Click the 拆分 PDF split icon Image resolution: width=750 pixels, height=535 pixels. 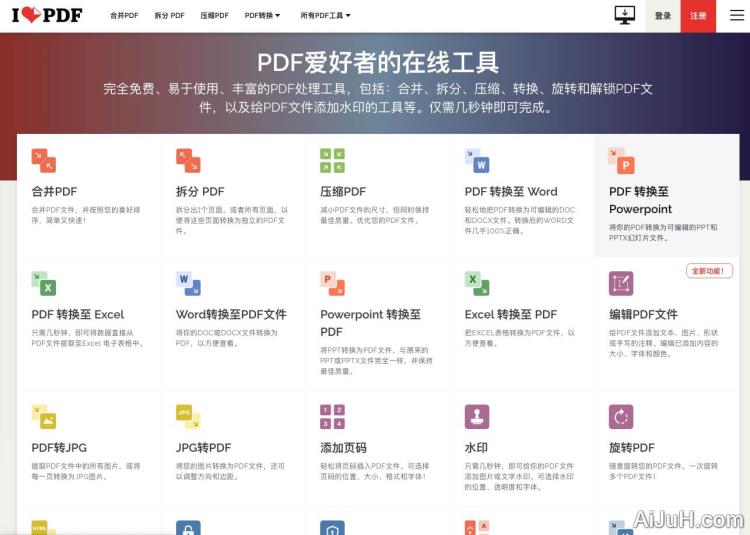pos(188,161)
